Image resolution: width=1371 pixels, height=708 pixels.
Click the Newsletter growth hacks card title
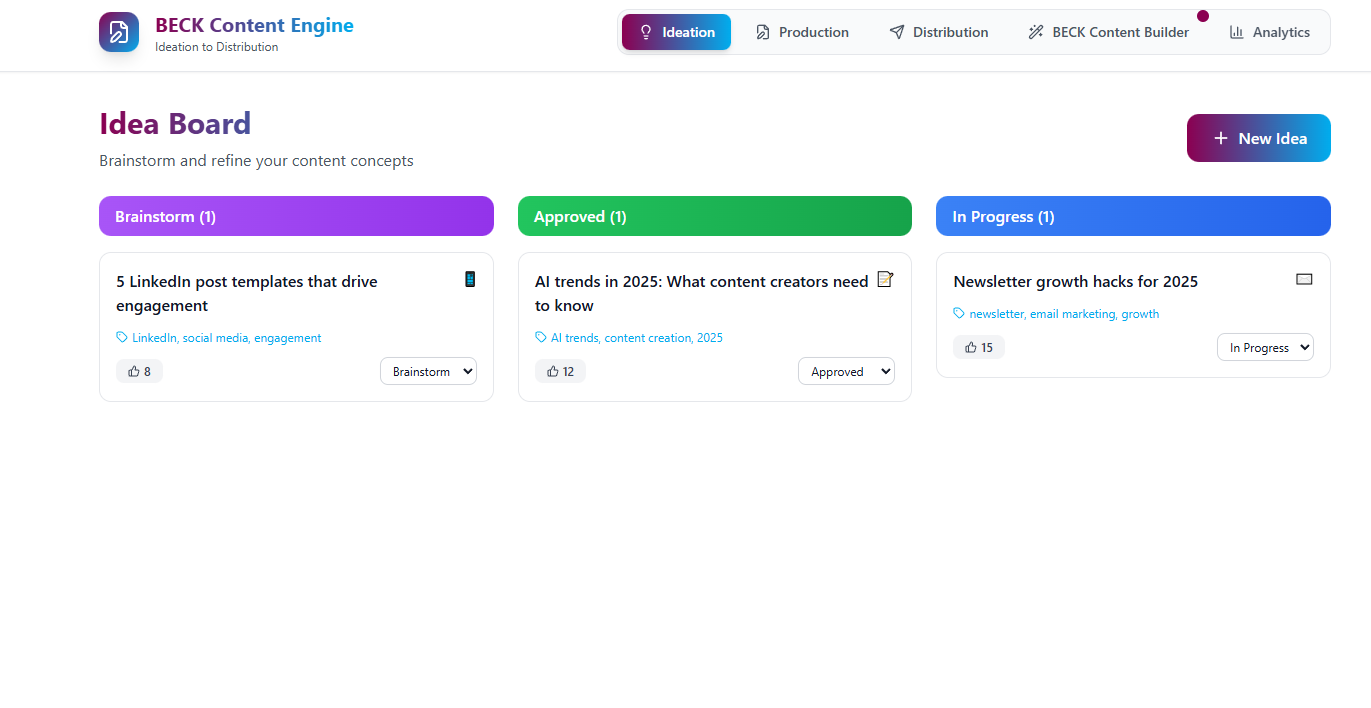[x=1075, y=282]
